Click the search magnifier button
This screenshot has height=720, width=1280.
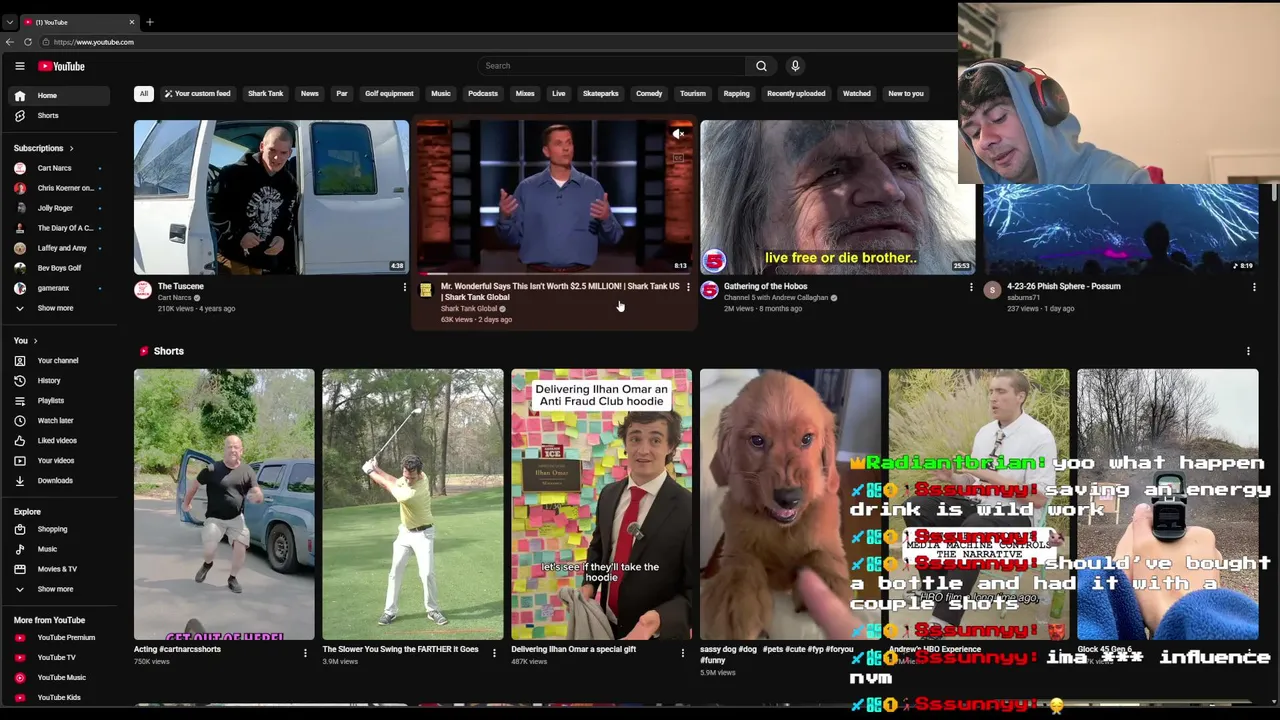pos(761,66)
